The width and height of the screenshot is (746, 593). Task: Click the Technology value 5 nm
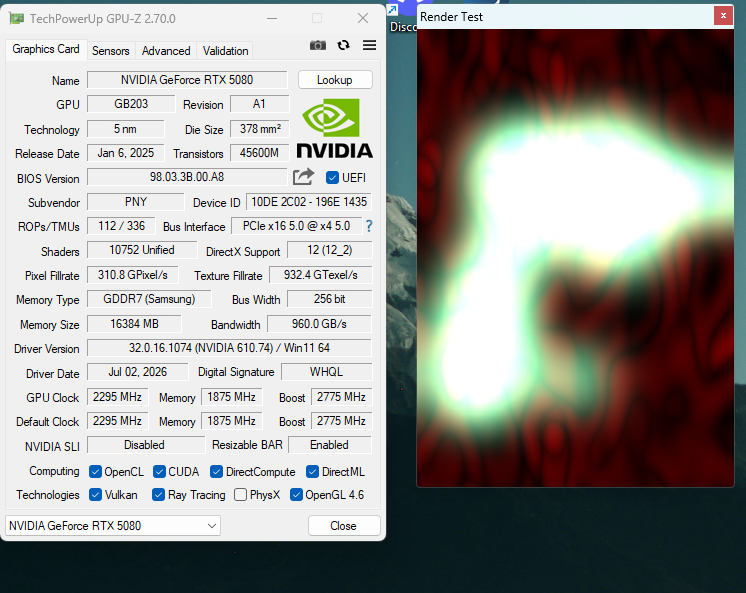point(125,129)
